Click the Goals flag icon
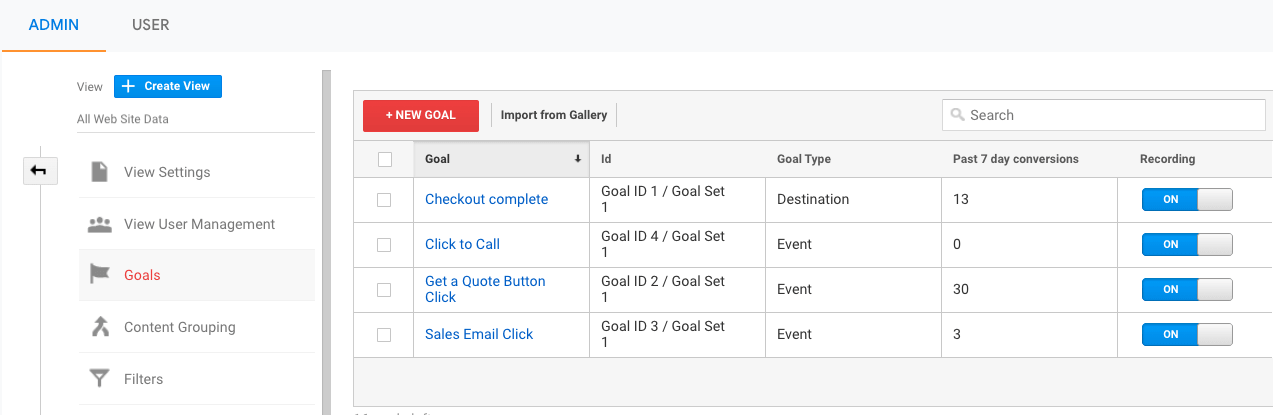 tap(99, 275)
